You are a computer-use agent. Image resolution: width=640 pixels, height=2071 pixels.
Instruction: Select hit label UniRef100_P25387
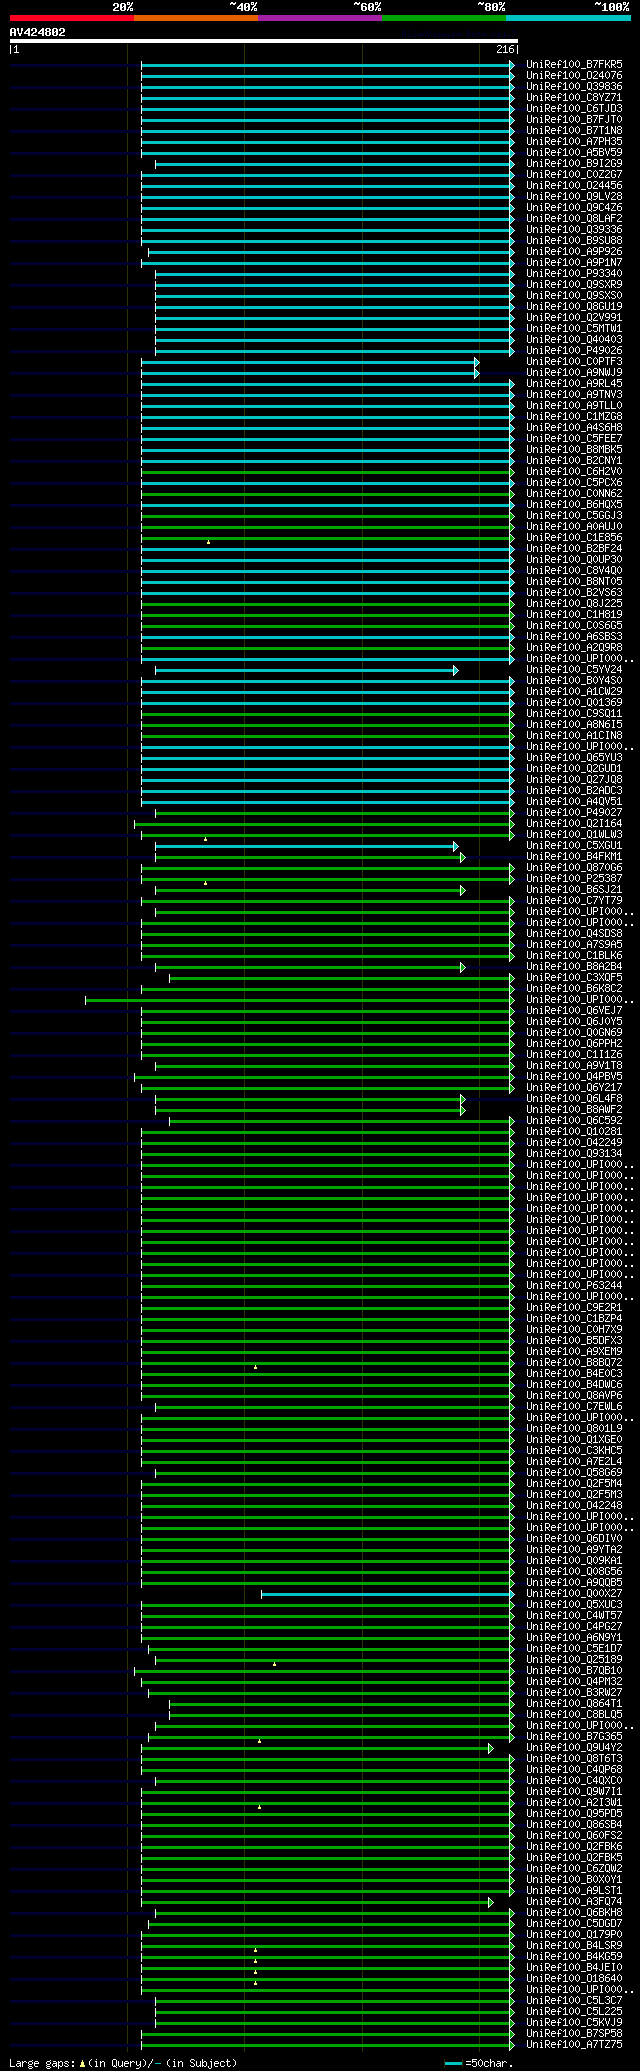click(x=574, y=879)
